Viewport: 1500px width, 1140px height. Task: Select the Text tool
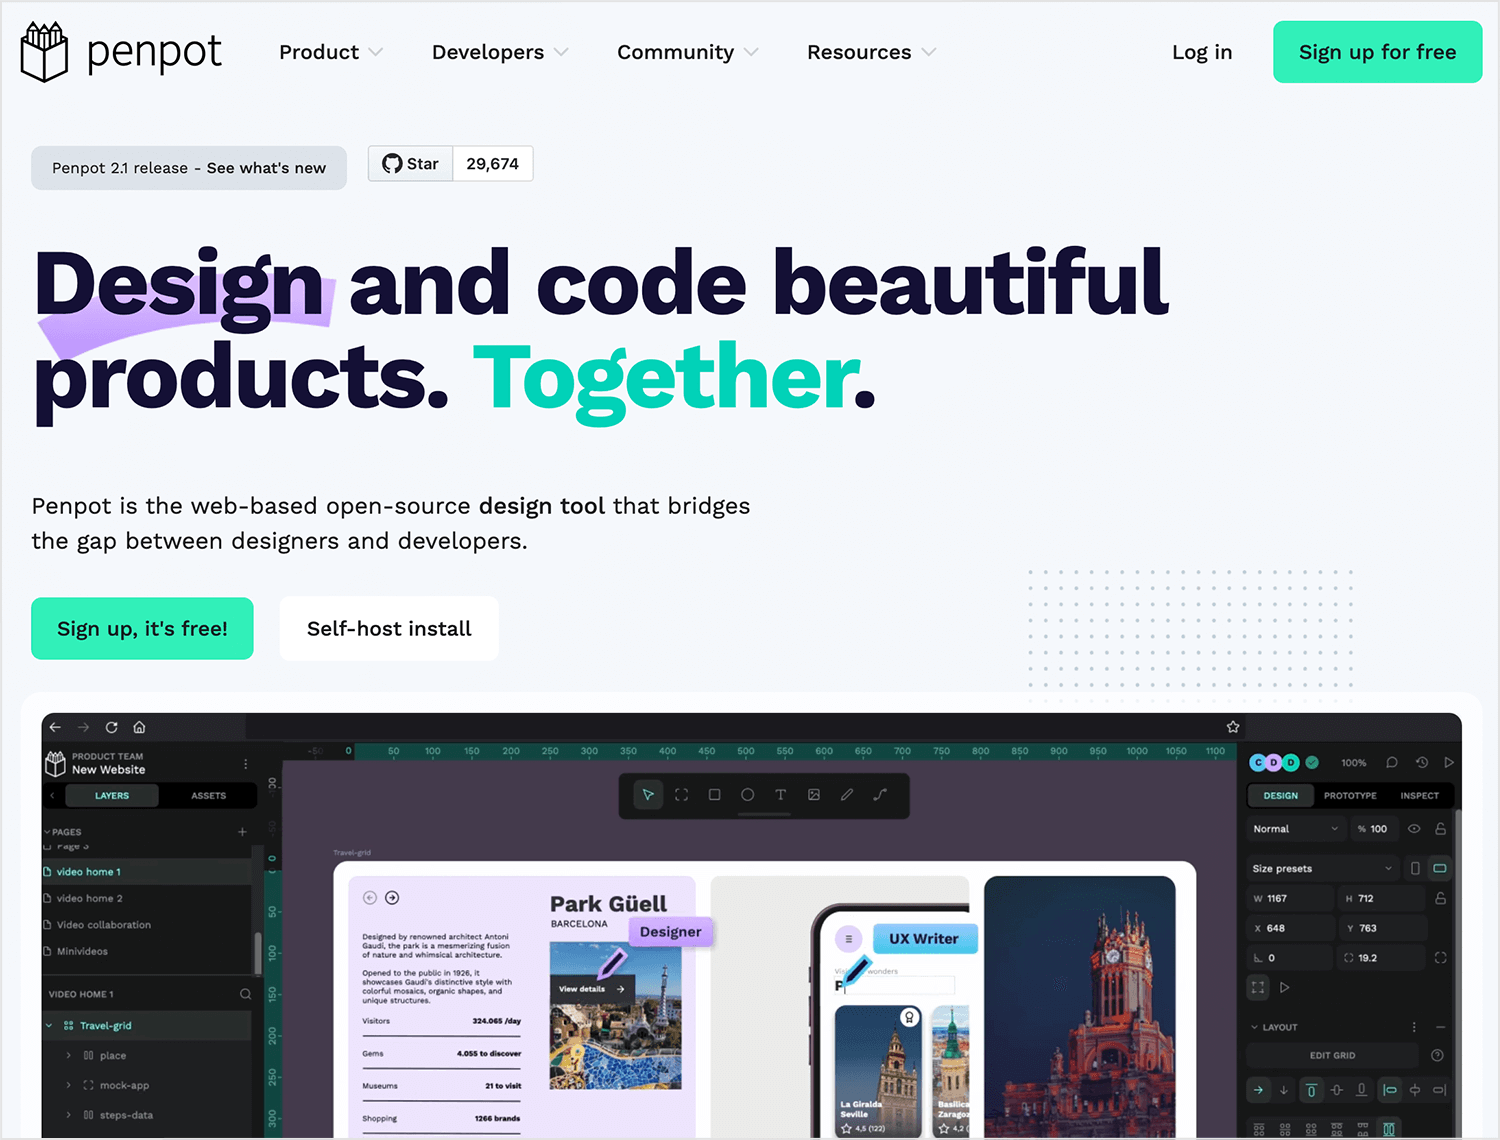pyautogui.click(x=780, y=795)
